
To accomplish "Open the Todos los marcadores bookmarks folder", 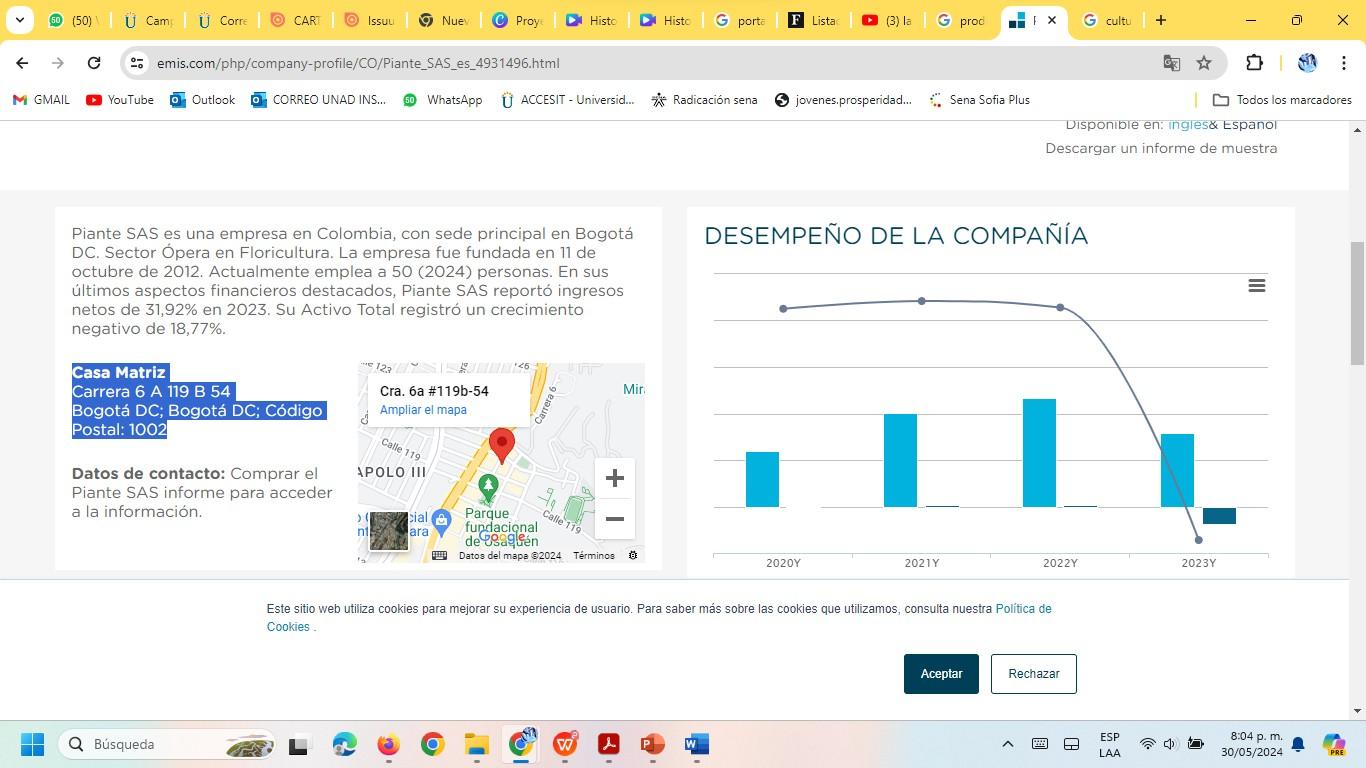I will (x=1282, y=100).
